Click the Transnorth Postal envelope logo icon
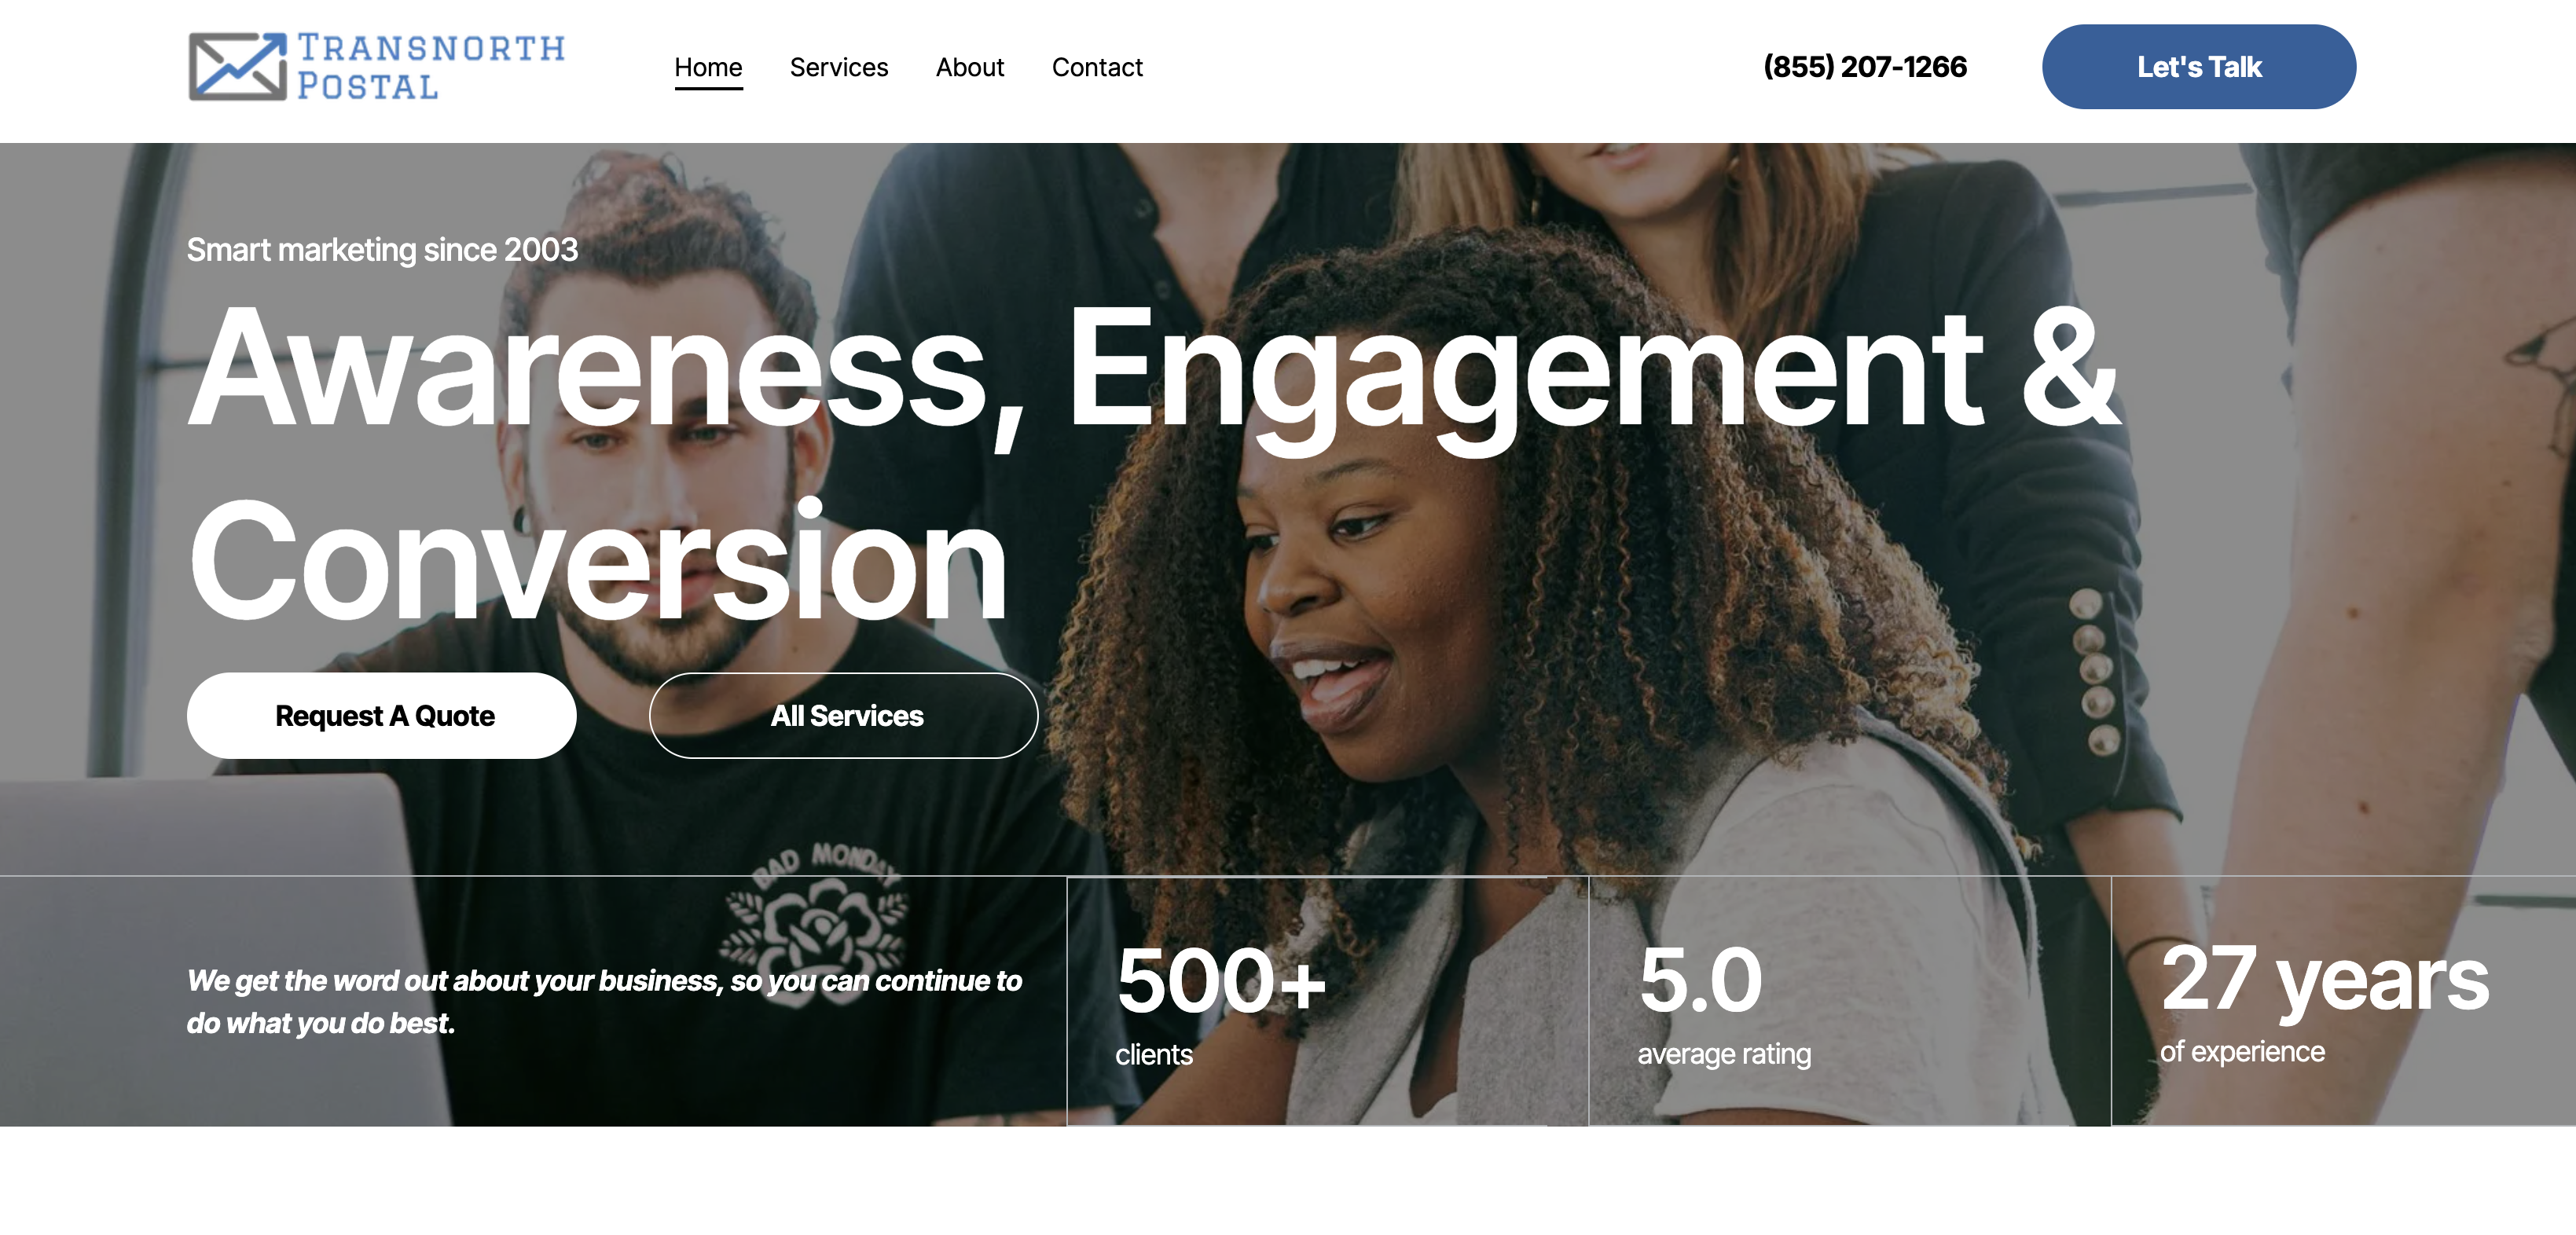2576x1235 pixels. pos(237,67)
